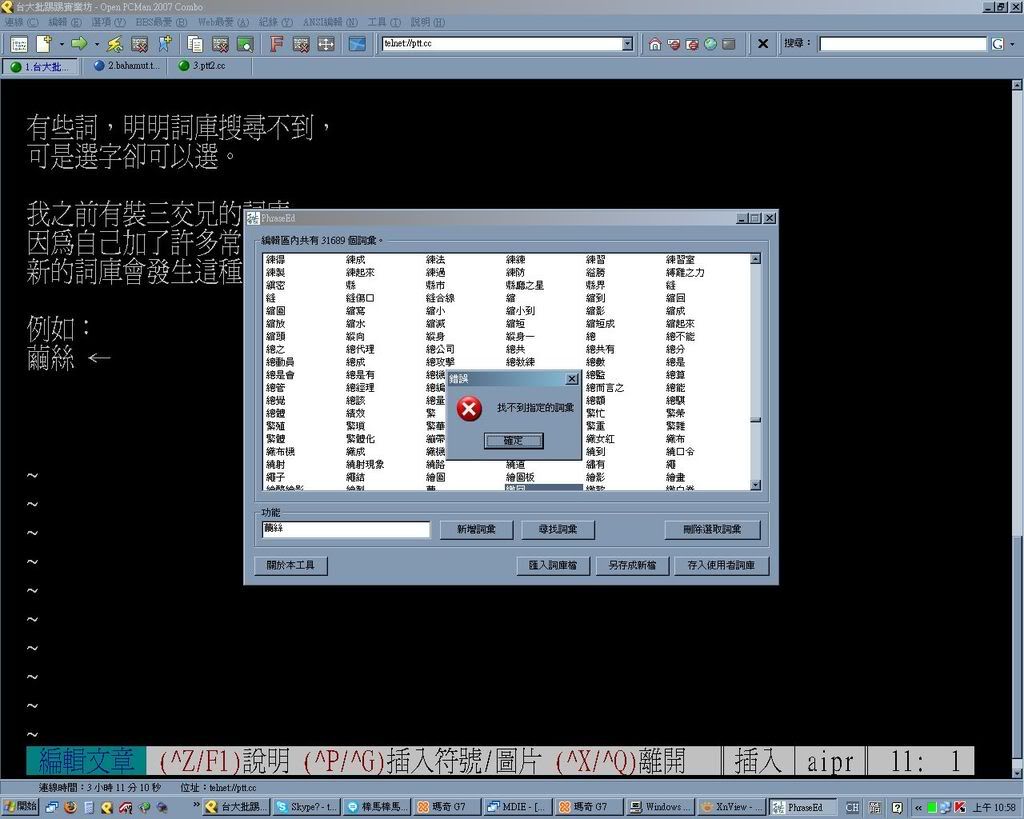Click the red F font icon

point(277,44)
